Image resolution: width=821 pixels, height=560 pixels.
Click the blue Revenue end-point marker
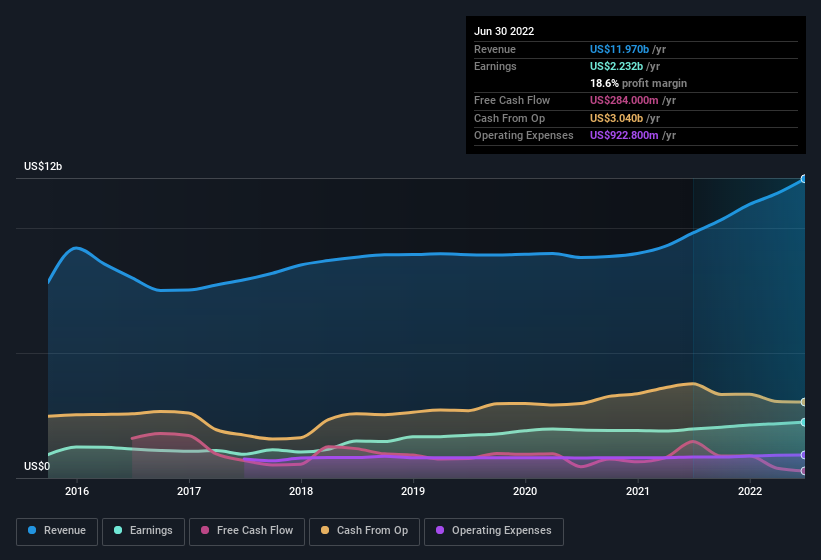point(804,179)
